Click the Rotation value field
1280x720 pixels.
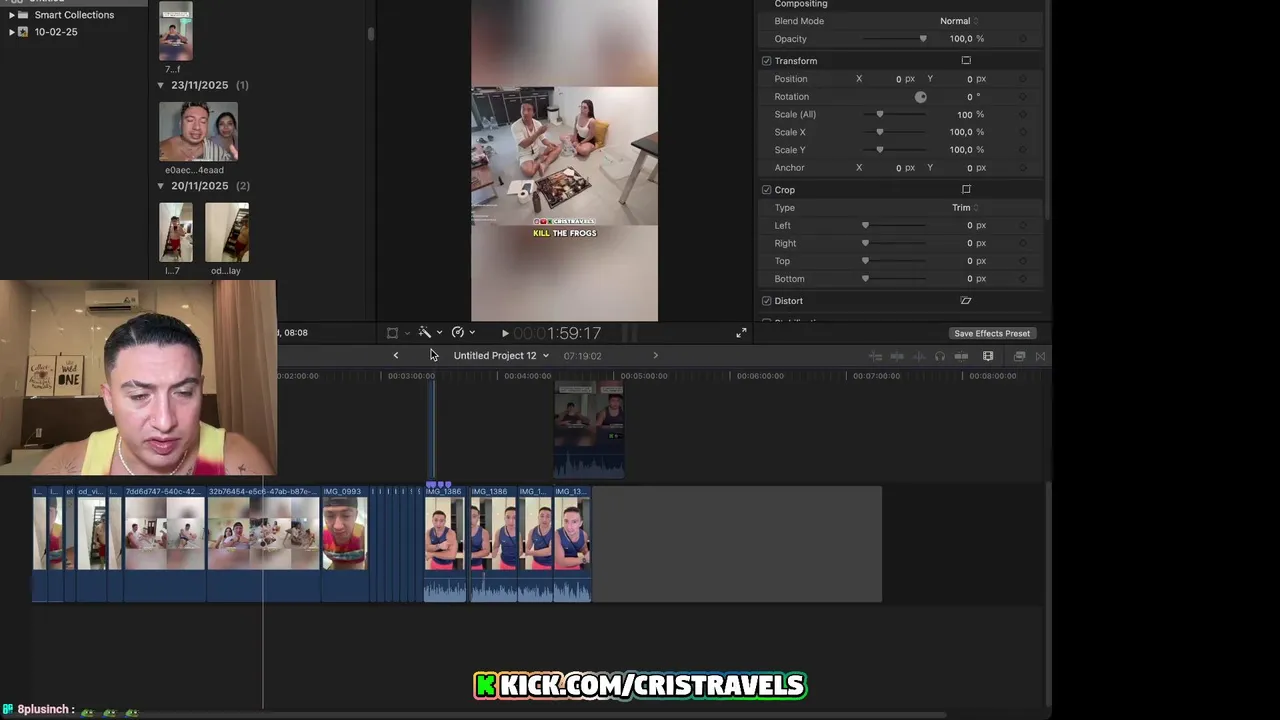[x=969, y=97]
